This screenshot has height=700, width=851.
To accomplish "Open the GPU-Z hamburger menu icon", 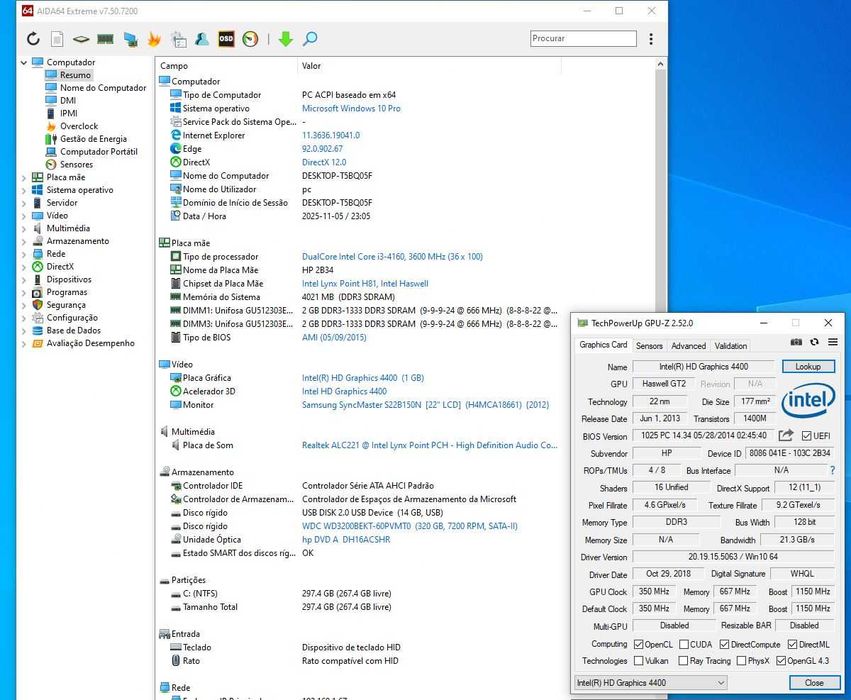I will pyautogui.click(x=832, y=342).
